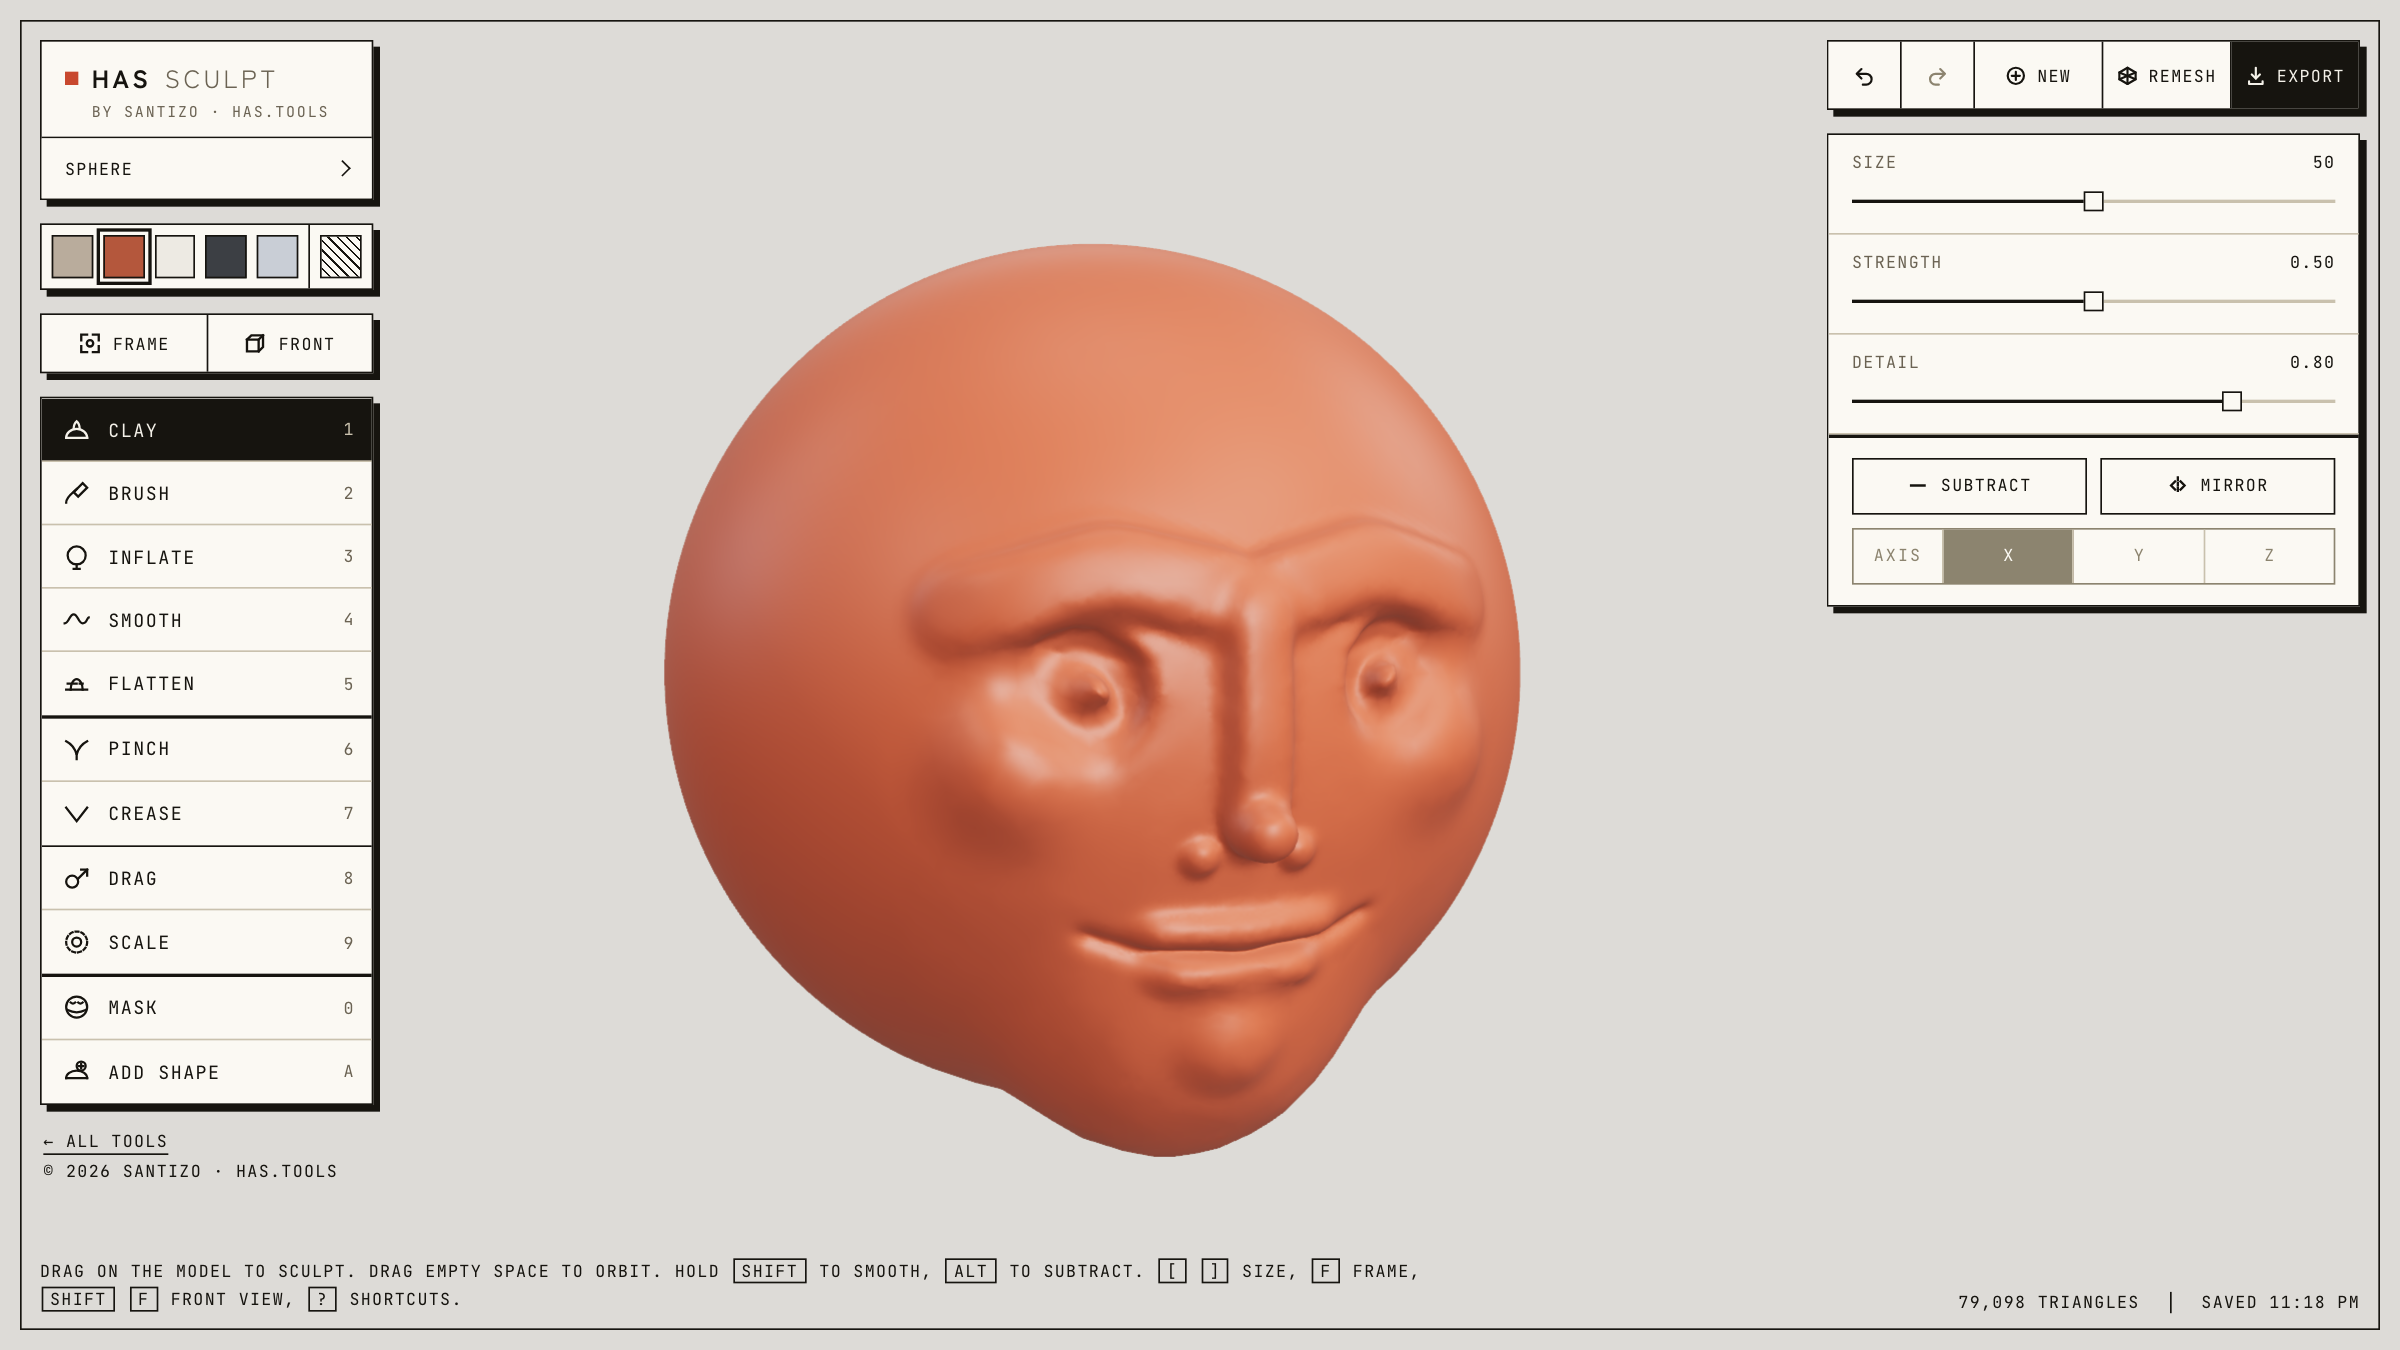
Task: Click the 79,098 triangles status text
Action: pos(2048,1302)
